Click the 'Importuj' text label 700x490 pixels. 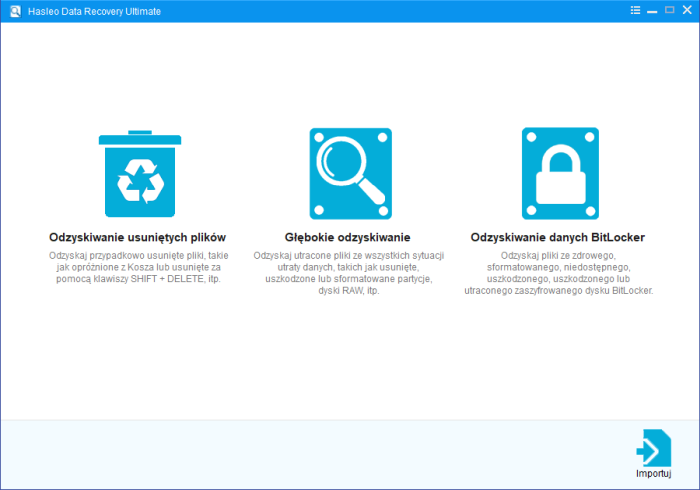click(x=652, y=472)
